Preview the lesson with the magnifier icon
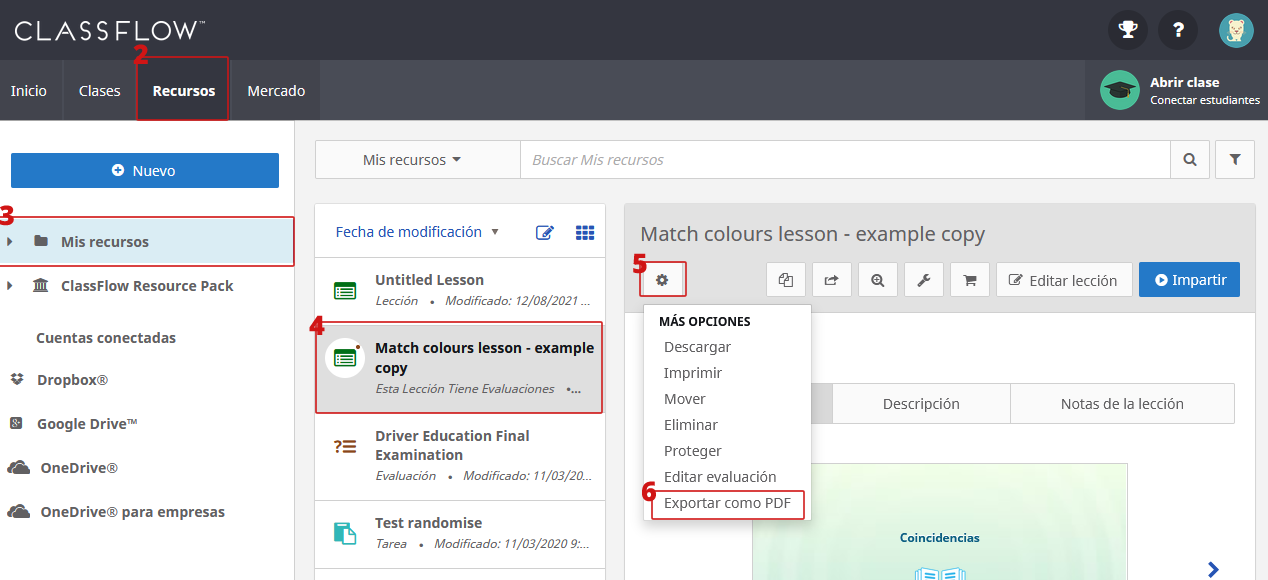1268x580 pixels. click(877, 280)
